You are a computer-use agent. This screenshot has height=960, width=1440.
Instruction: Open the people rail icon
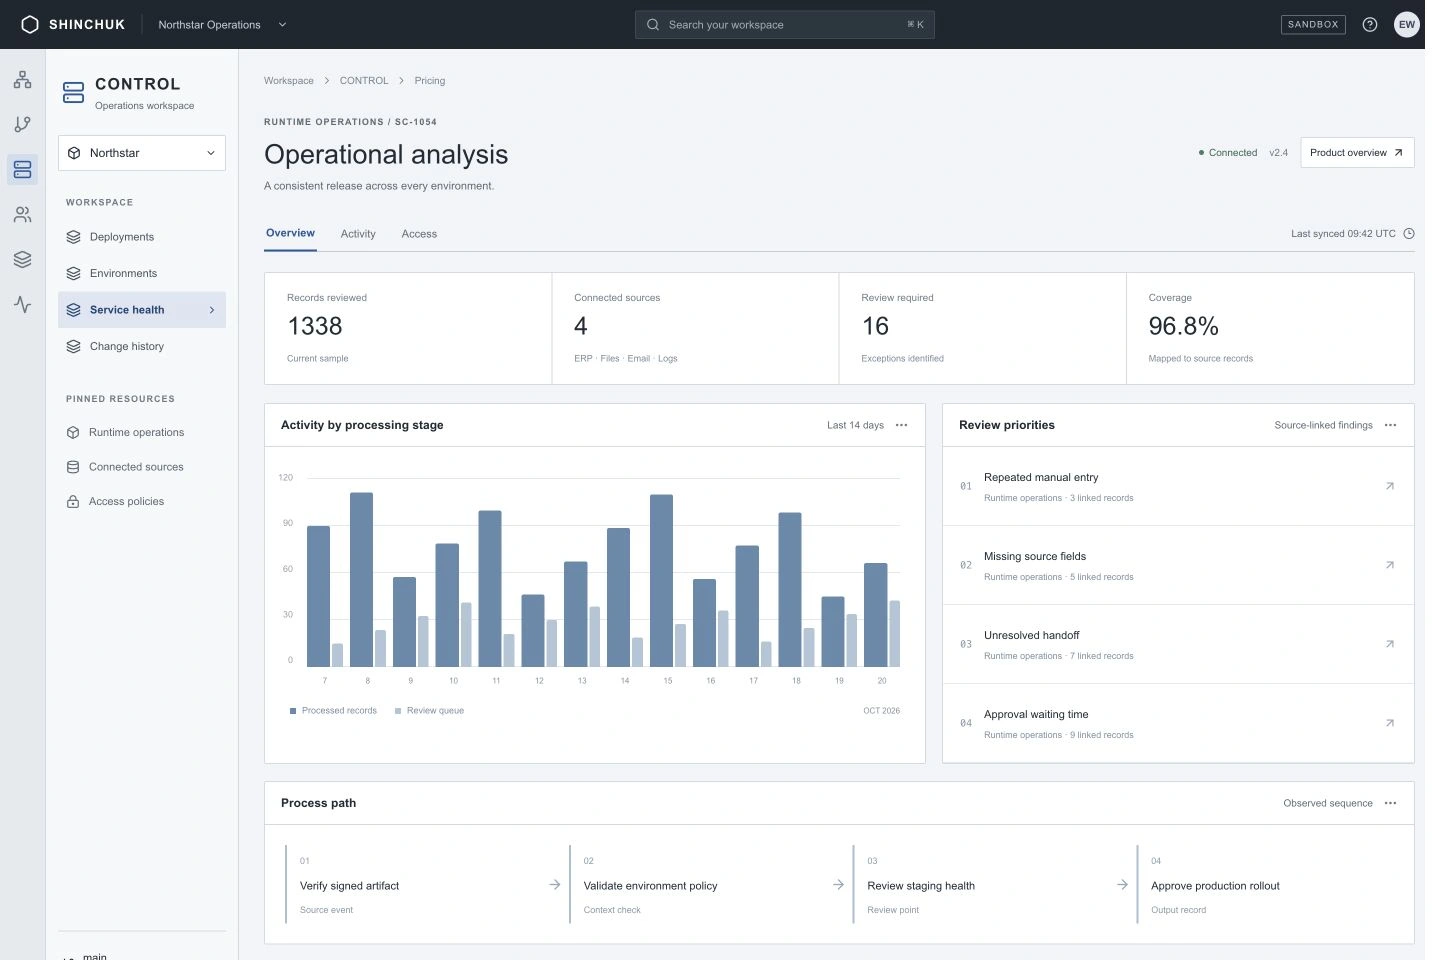(x=22, y=214)
